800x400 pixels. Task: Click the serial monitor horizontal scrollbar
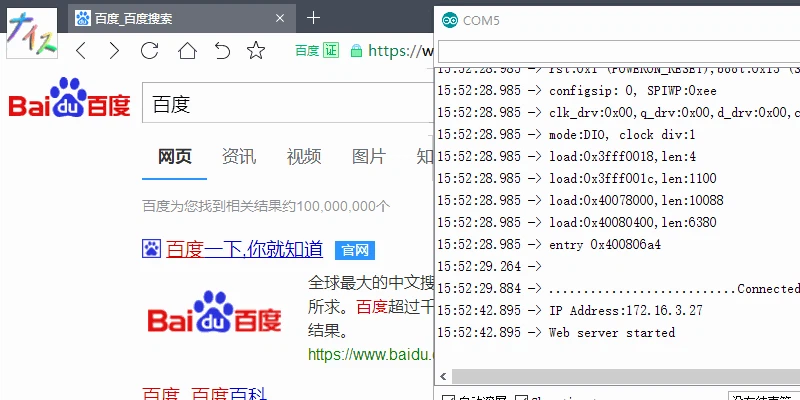(626, 377)
